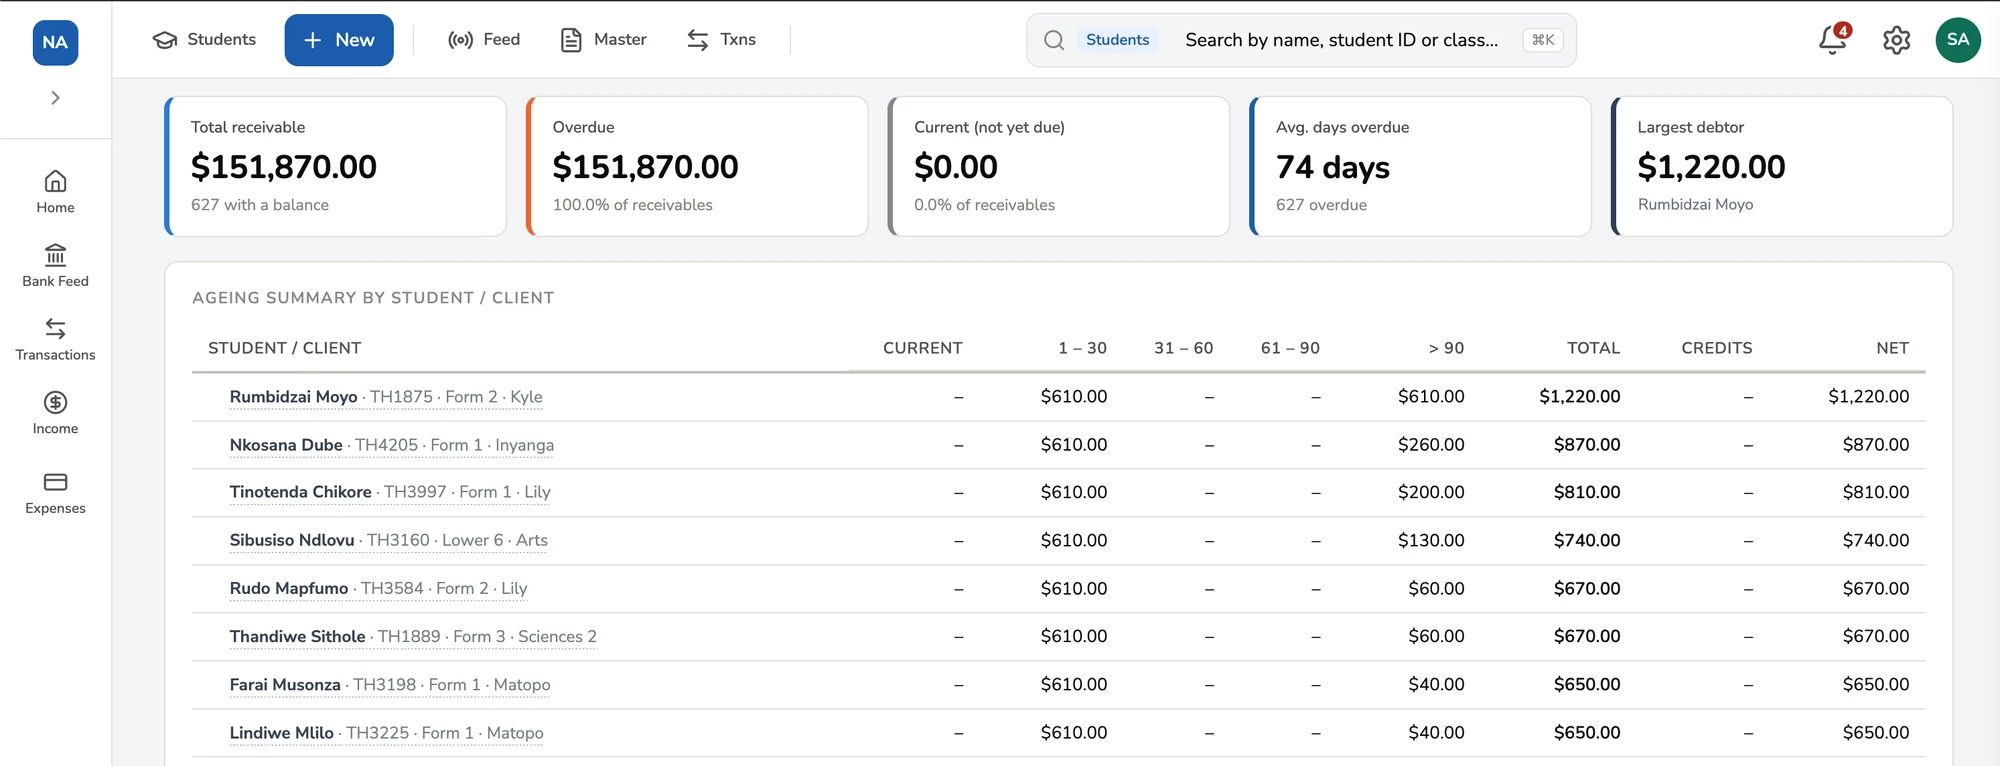Image resolution: width=2000 pixels, height=766 pixels.
Task: Go to Transactions in the sidebar
Action: [x=55, y=340]
